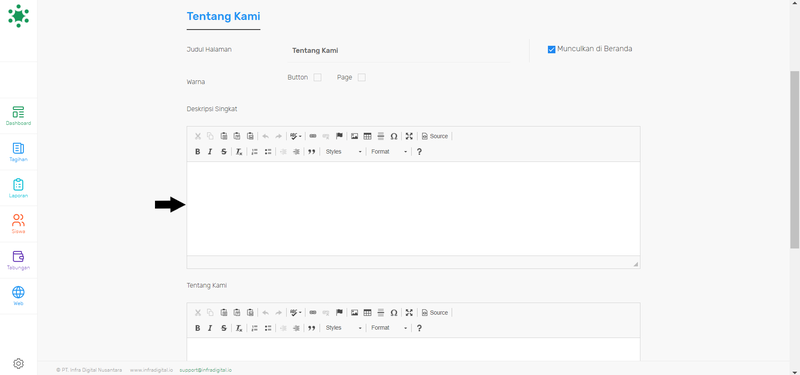Toggle Bold in lower Tentang Kami editor
Viewport: 800px width, 375px height.
click(x=198, y=328)
